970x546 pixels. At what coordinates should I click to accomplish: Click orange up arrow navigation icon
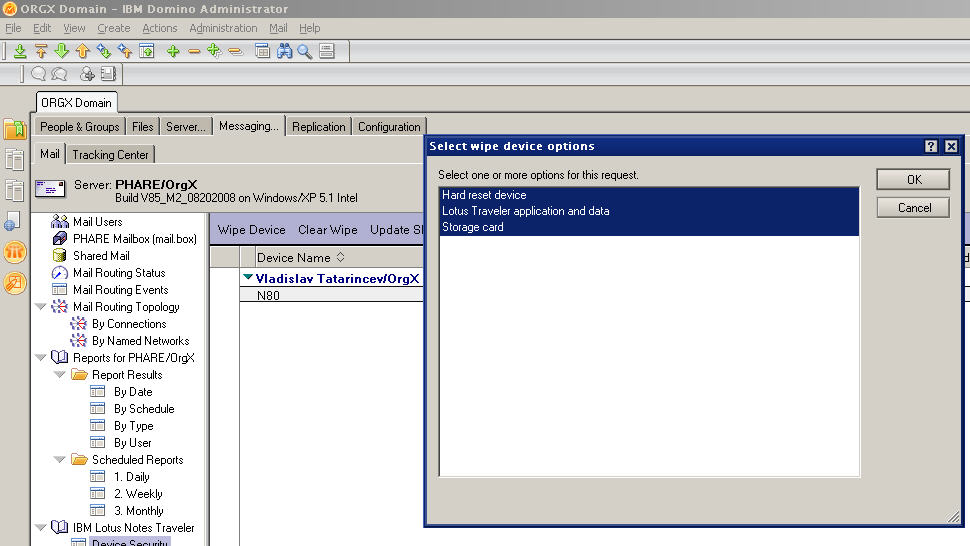click(82, 51)
